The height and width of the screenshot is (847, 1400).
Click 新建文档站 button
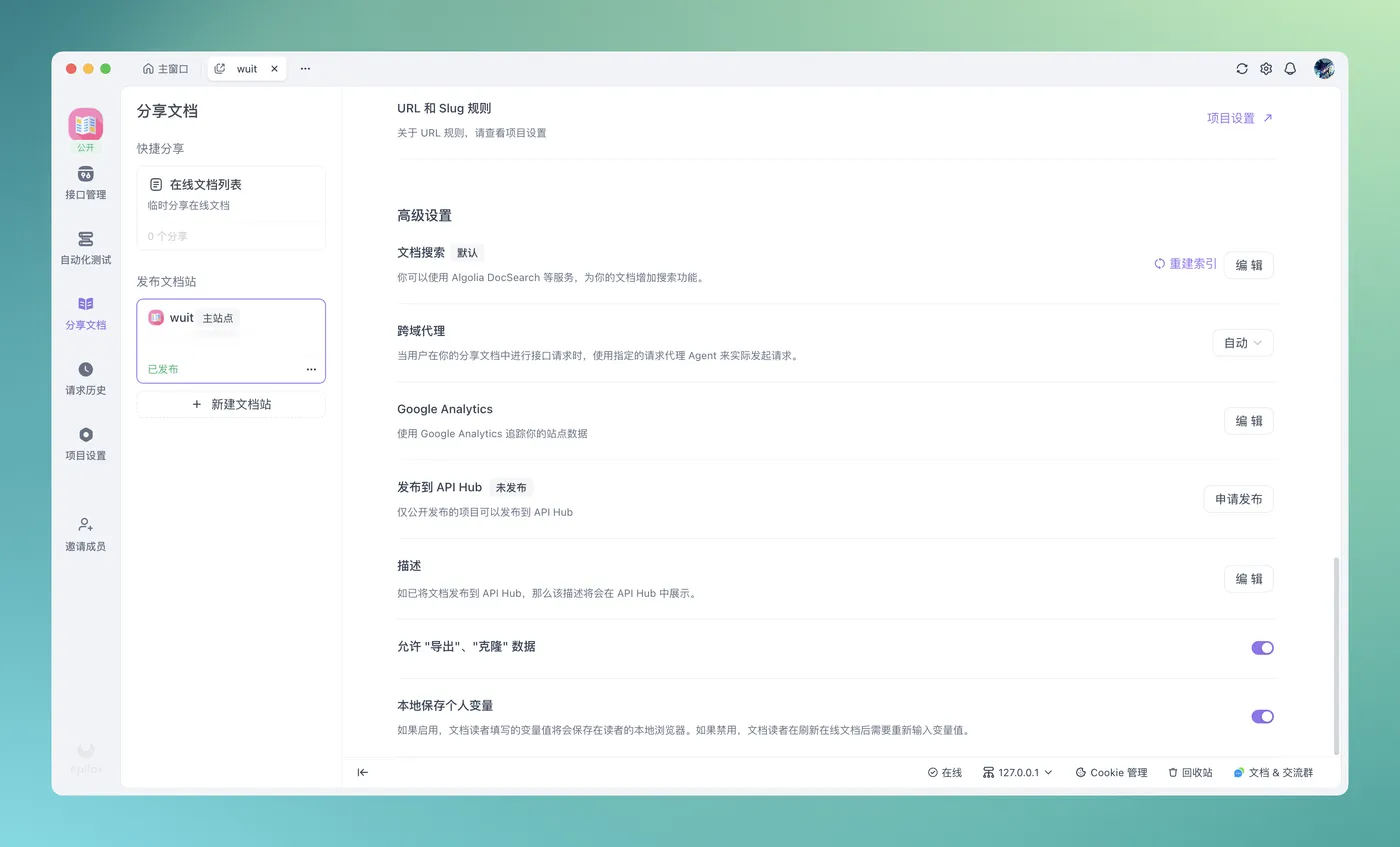click(x=231, y=404)
